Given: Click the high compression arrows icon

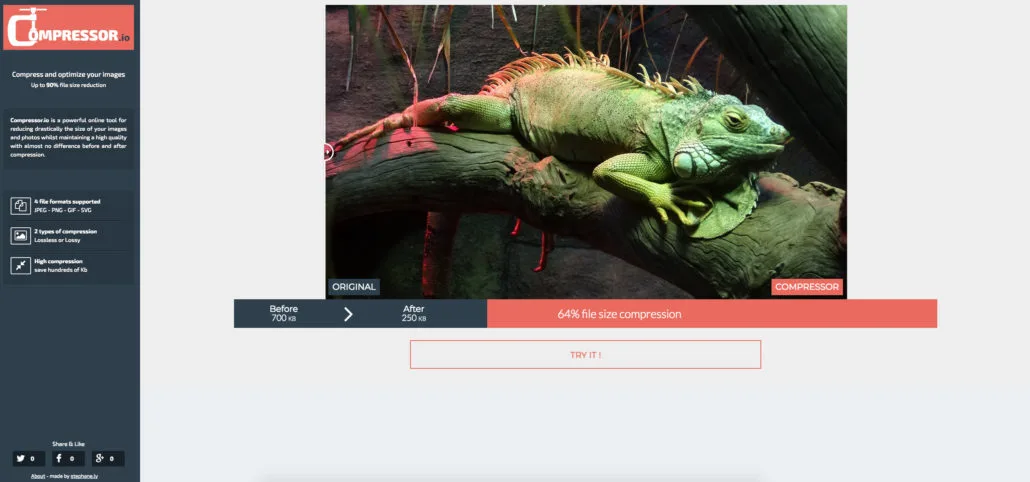Looking at the screenshot, I should coord(20,265).
